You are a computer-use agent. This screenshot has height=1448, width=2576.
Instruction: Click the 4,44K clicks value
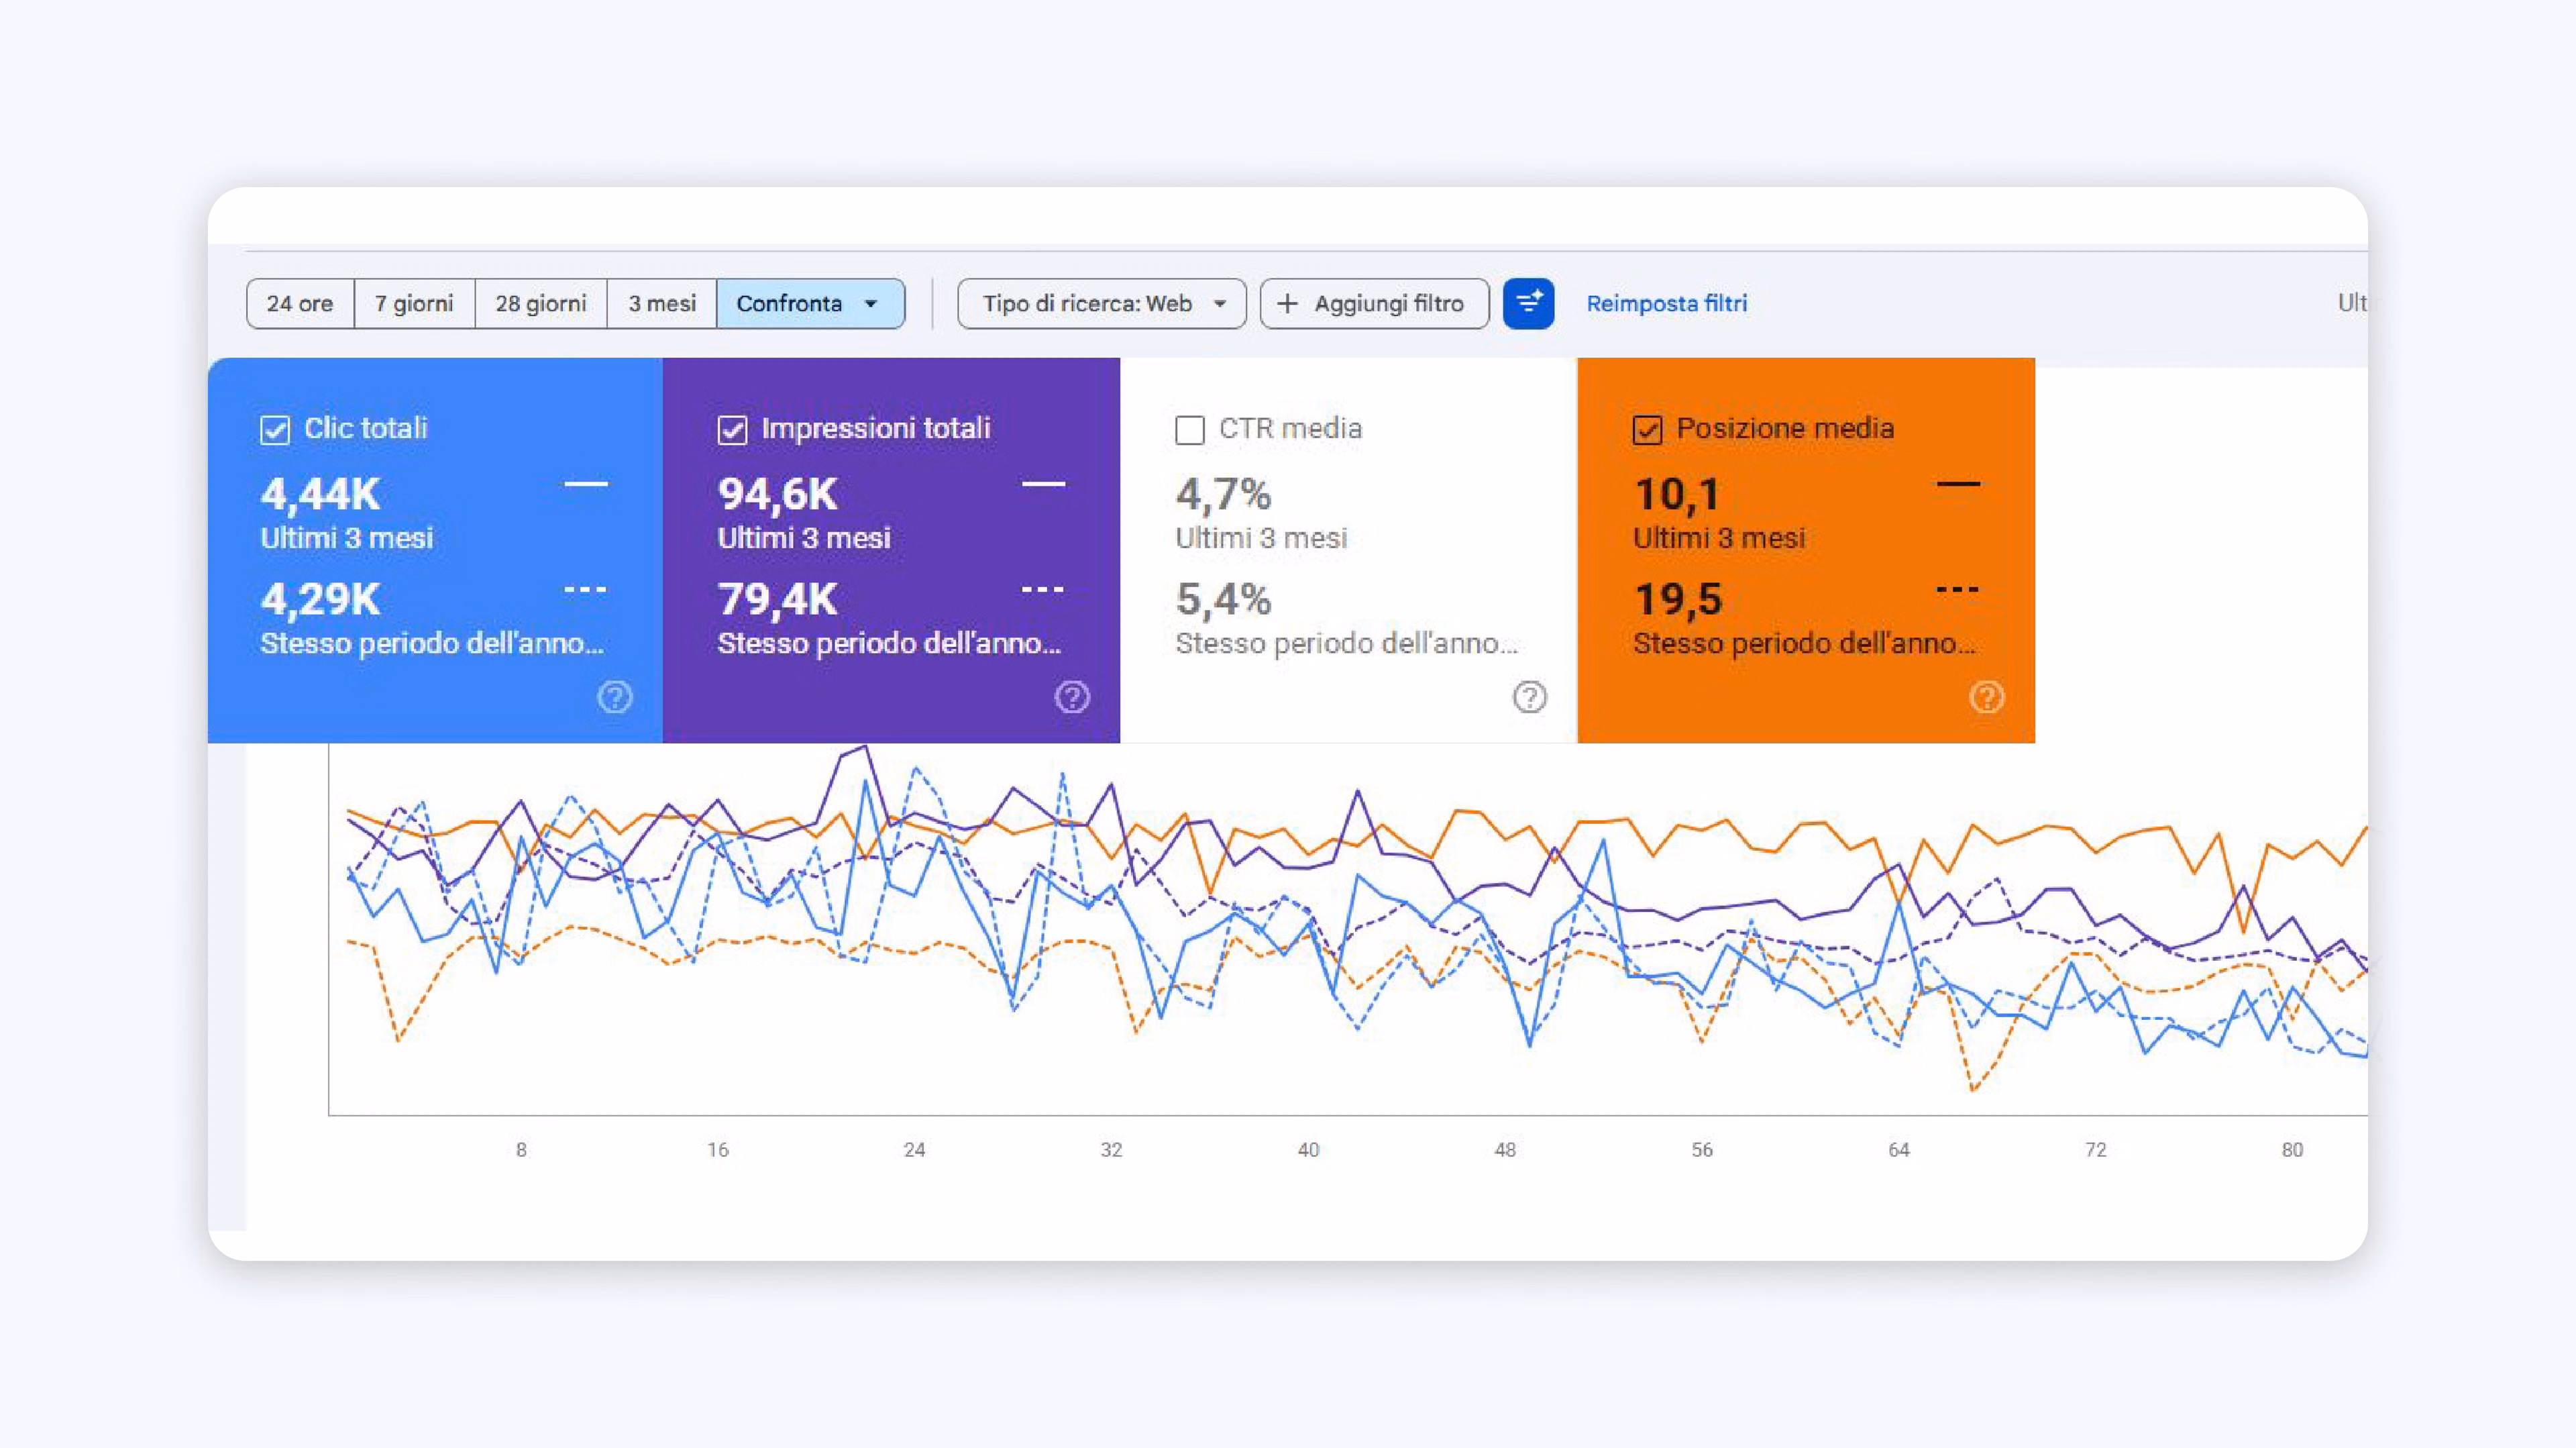[320, 494]
